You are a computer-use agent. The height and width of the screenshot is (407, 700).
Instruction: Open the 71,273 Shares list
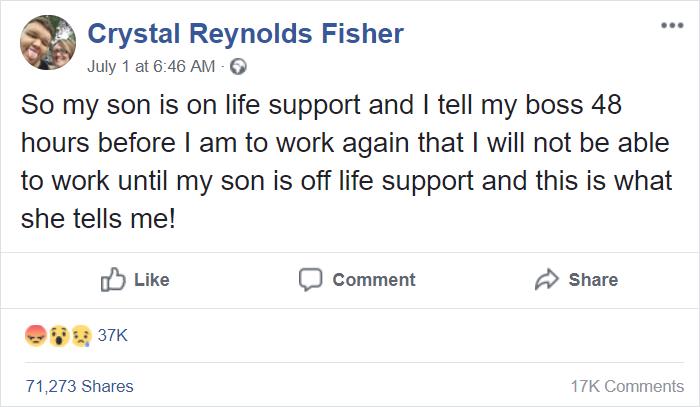(78, 386)
